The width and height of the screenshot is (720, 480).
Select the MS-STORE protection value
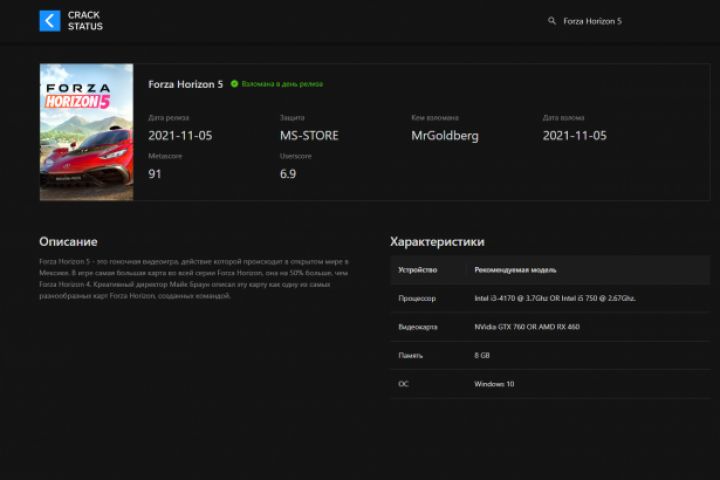pyautogui.click(x=309, y=136)
